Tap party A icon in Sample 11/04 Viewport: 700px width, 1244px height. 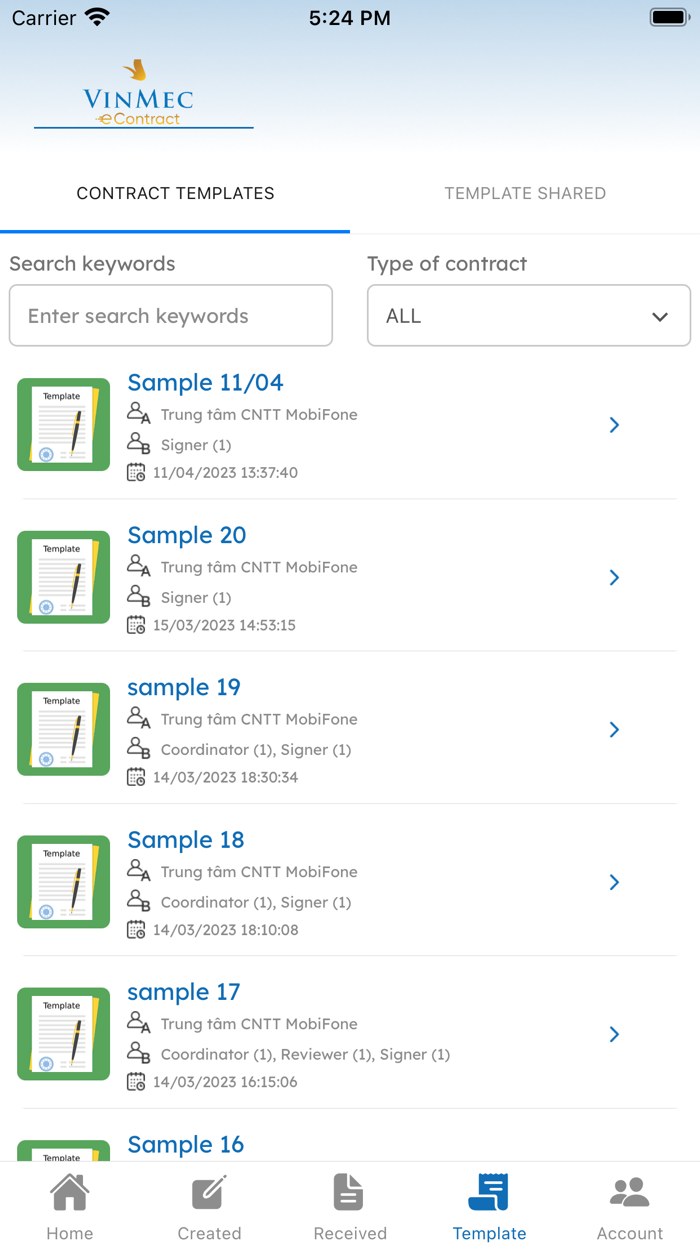coord(138,413)
